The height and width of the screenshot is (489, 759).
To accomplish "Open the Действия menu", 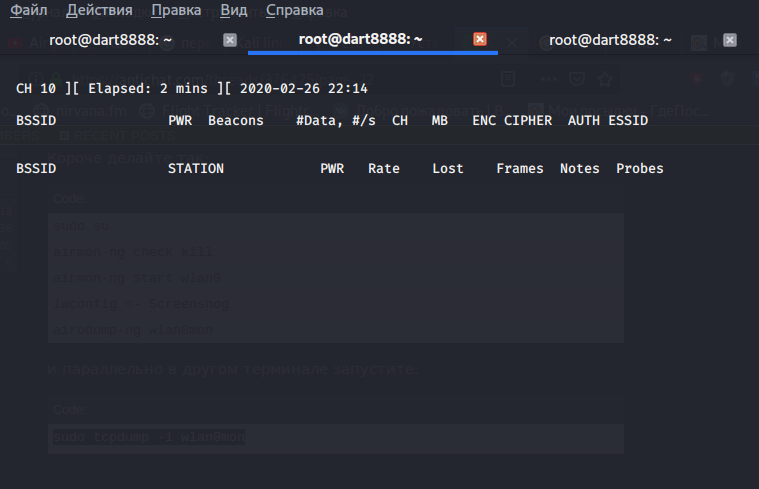I will coord(99,11).
